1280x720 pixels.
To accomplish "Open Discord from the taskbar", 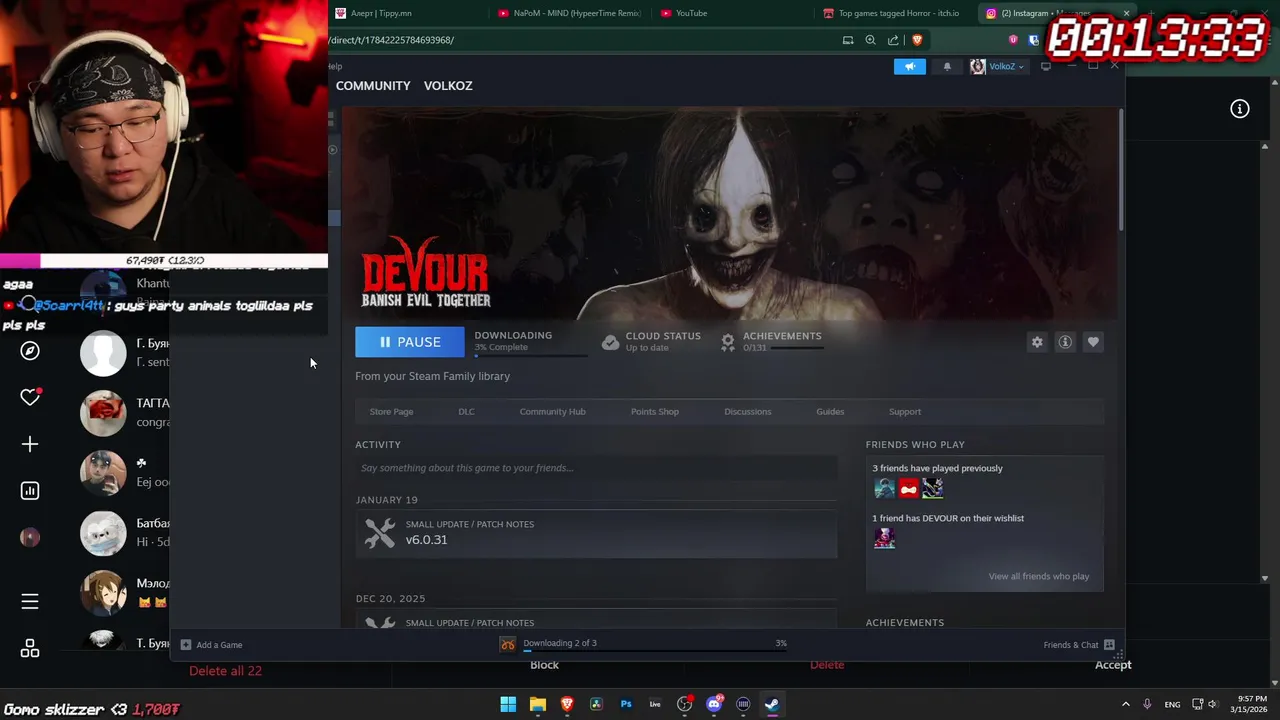I will click(x=714, y=704).
